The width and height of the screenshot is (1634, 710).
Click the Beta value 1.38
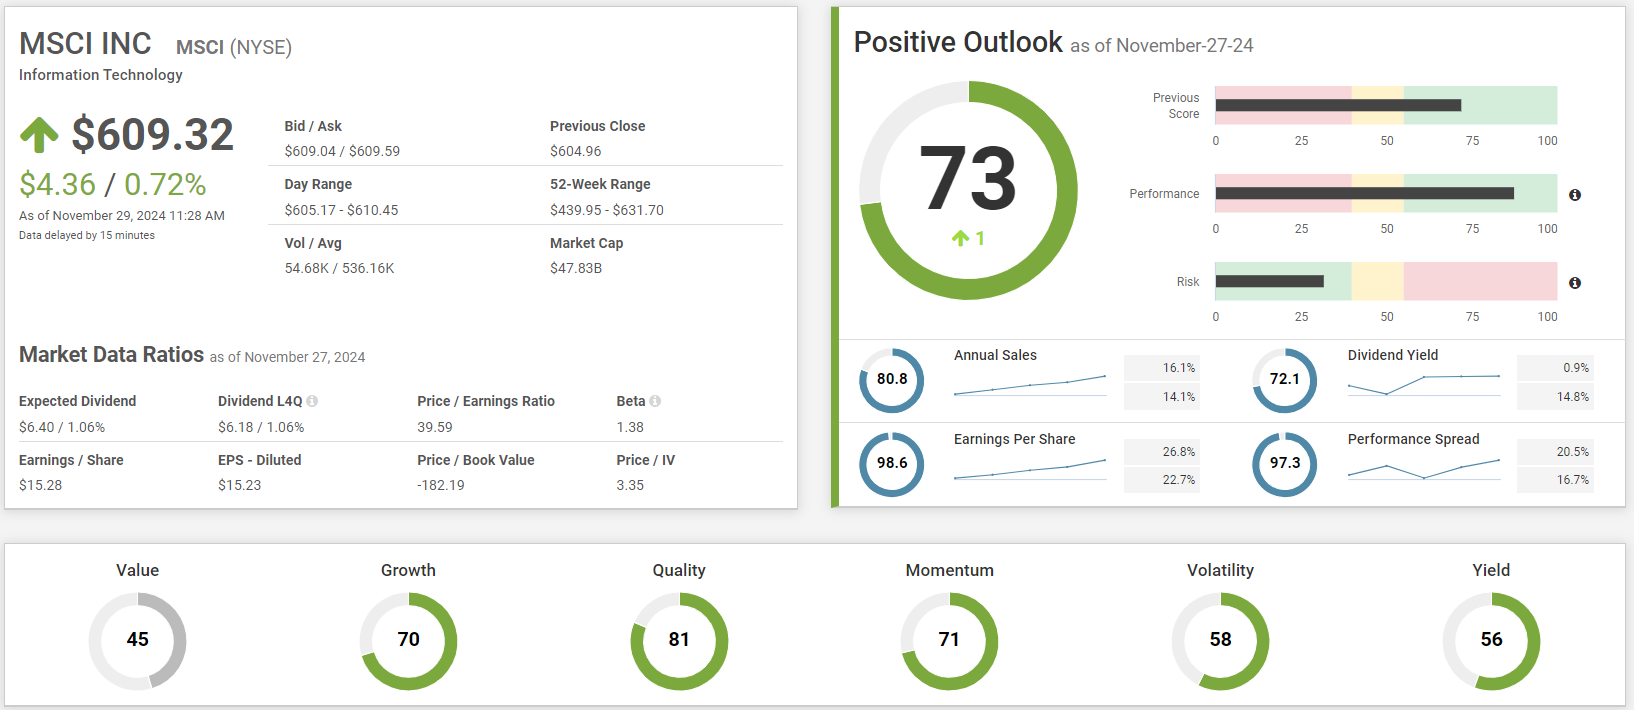click(x=630, y=427)
